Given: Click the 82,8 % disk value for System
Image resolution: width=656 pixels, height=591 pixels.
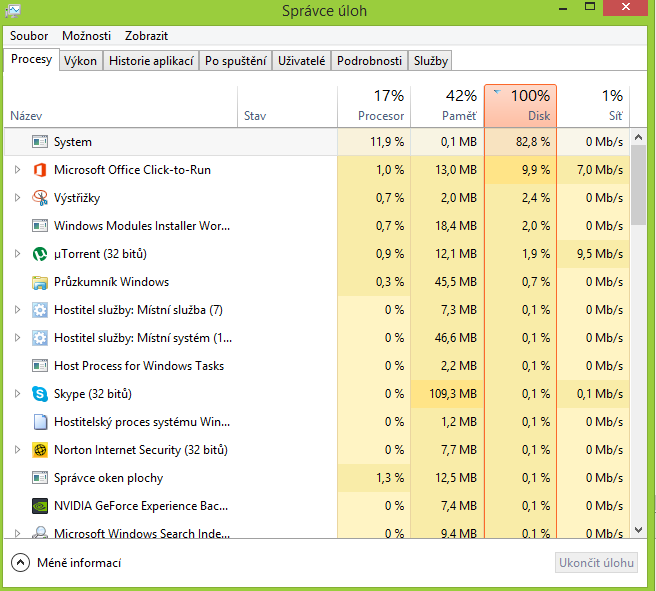Looking at the screenshot, I should coord(533,142).
